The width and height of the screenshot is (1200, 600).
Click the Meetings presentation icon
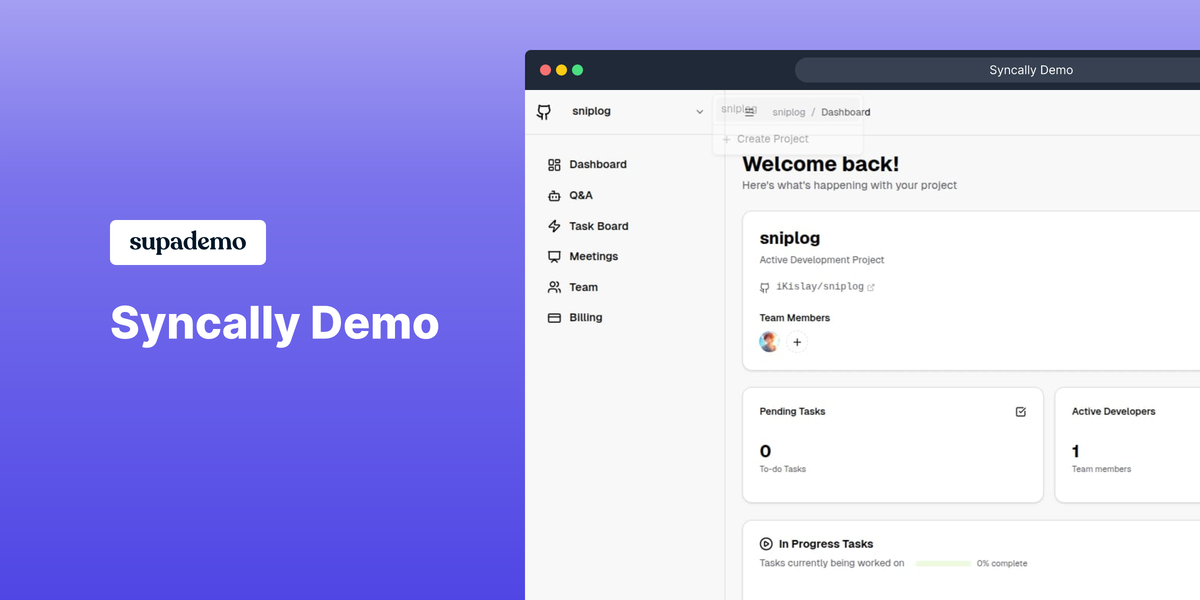pos(554,257)
